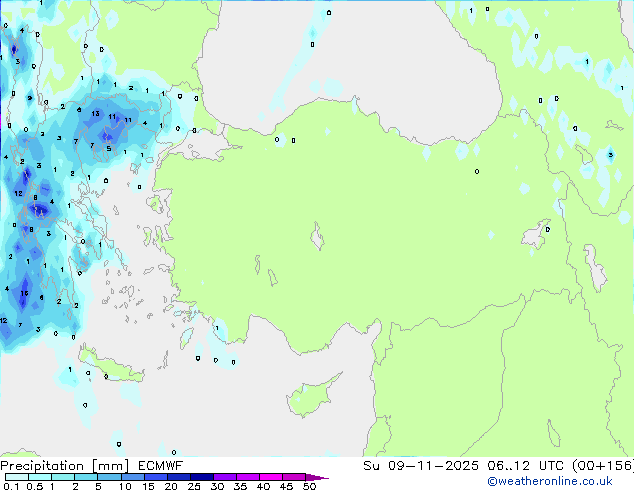Screen dimensions: 634x490
Task: Click the '30' legend scale label
Action: (x=217, y=486)
